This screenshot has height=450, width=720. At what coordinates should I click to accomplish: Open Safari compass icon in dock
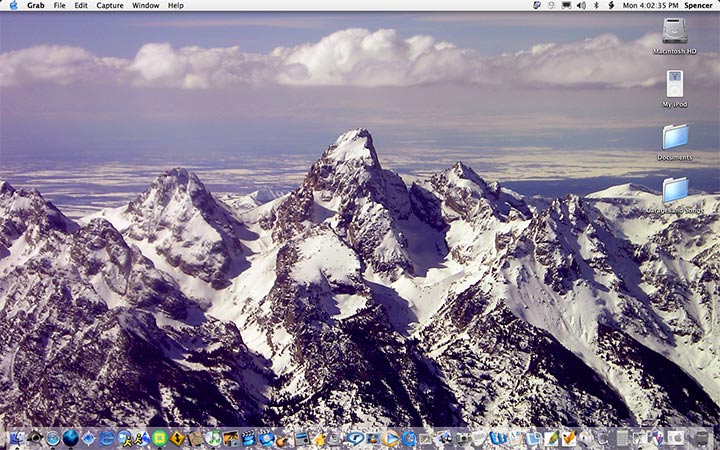(53, 439)
